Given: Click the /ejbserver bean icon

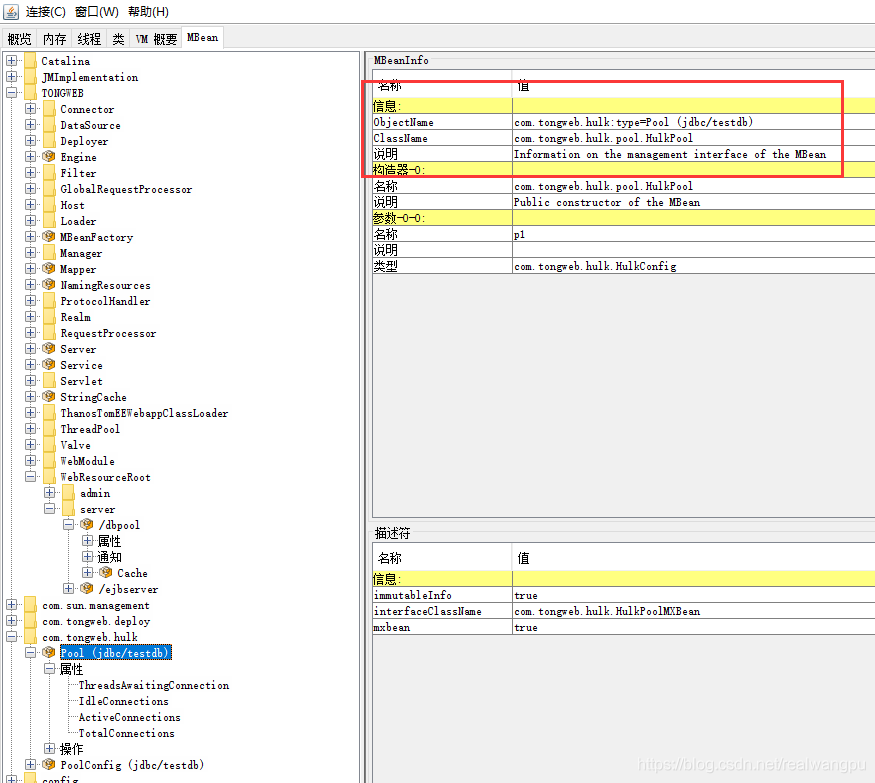Looking at the screenshot, I should pyautogui.click(x=85, y=589).
